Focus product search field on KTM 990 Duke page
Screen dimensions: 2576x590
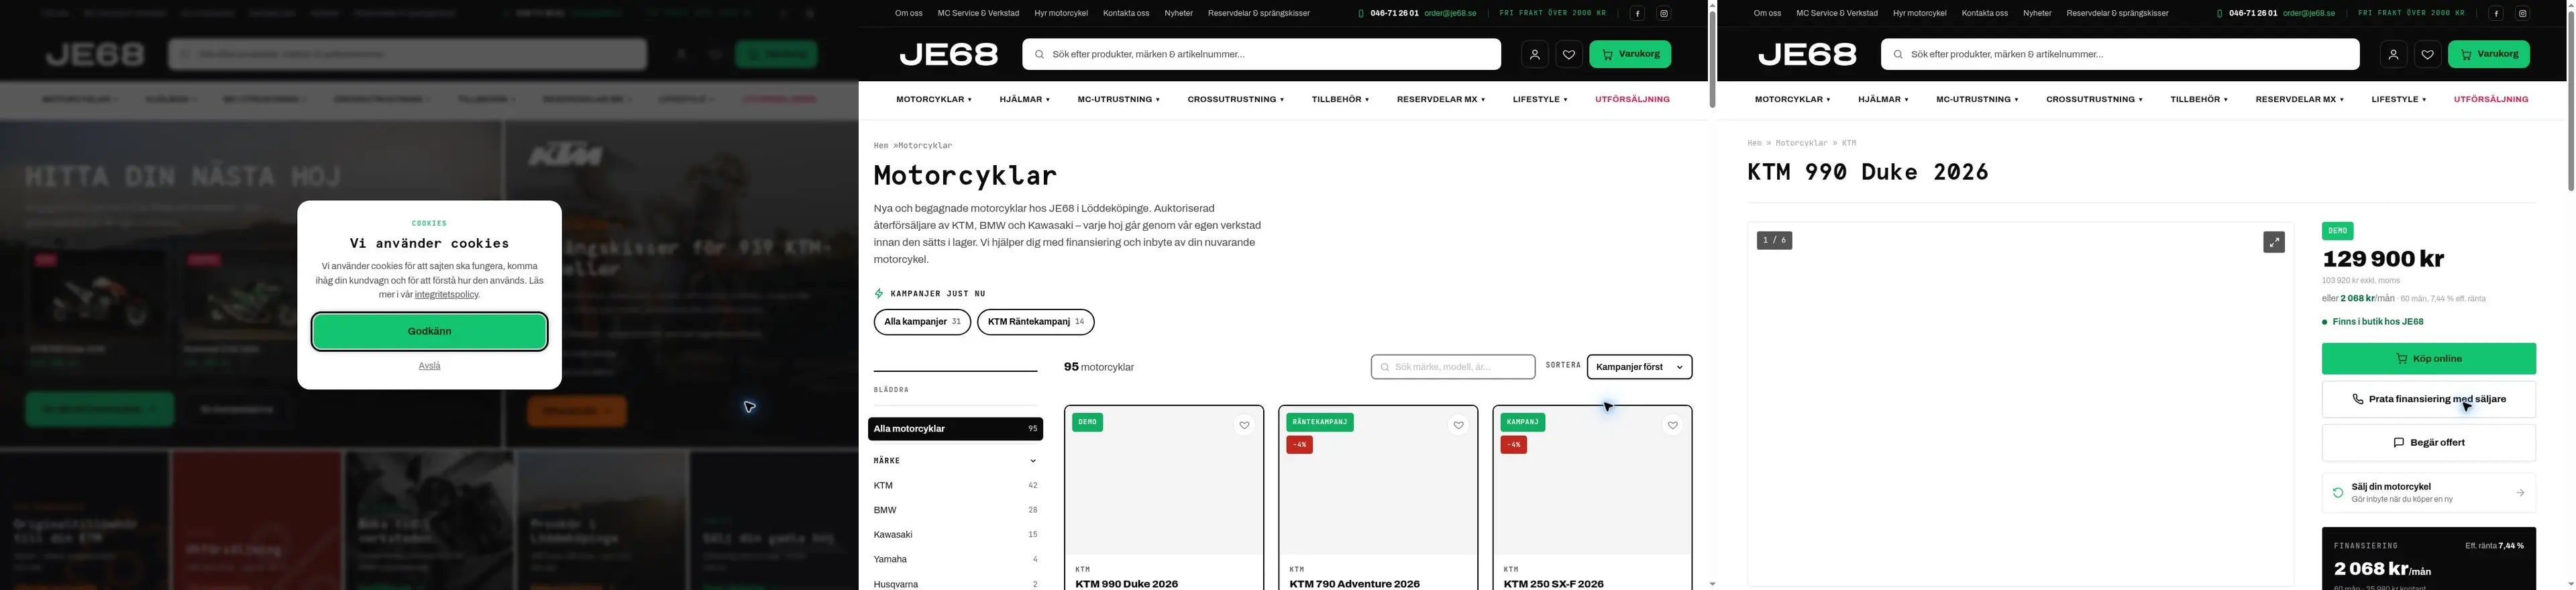(x=2120, y=54)
